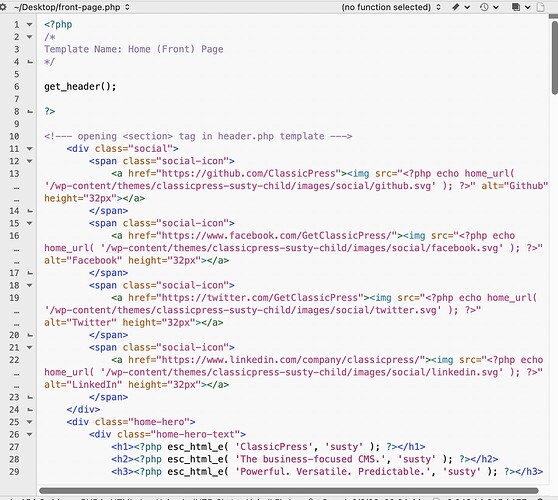Click the linkedin.svg image path text

[302, 372]
